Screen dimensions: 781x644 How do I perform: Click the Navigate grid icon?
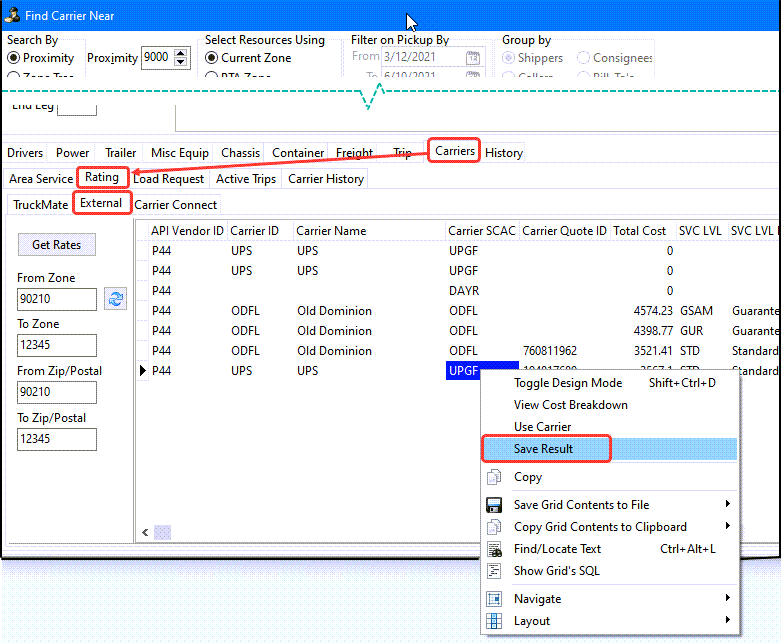(x=494, y=599)
